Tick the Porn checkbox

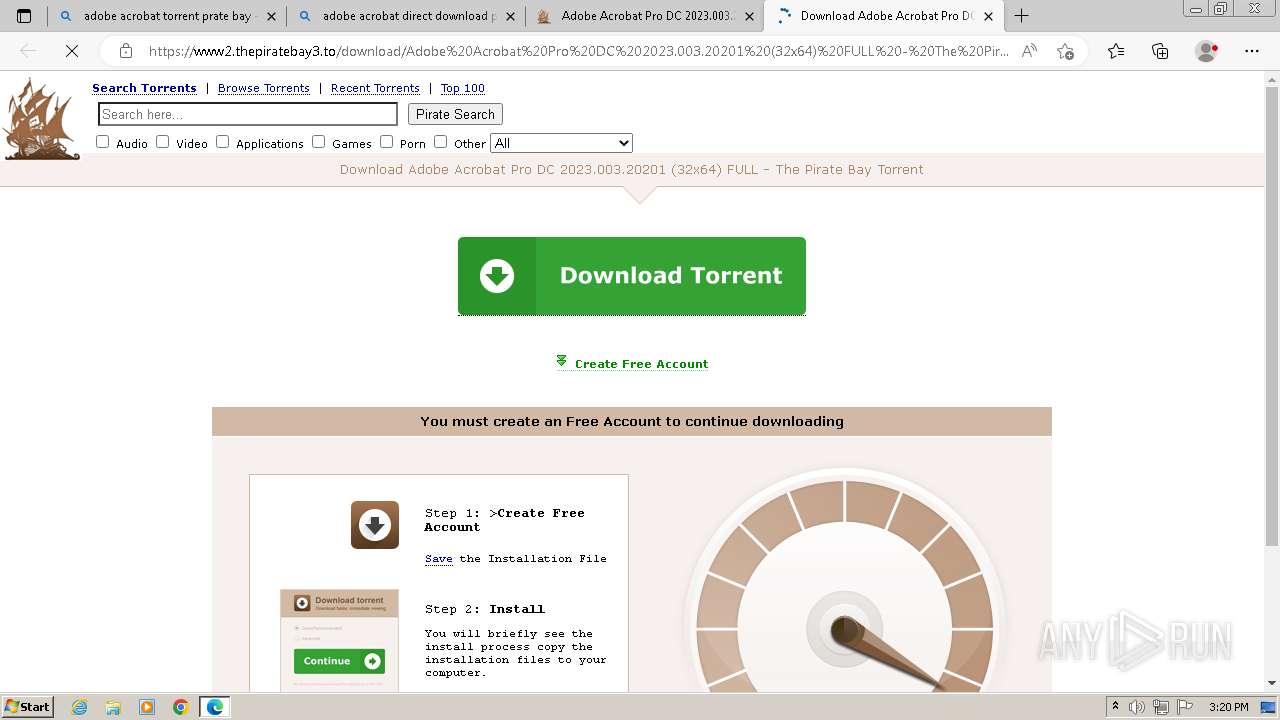tap(386, 142)
